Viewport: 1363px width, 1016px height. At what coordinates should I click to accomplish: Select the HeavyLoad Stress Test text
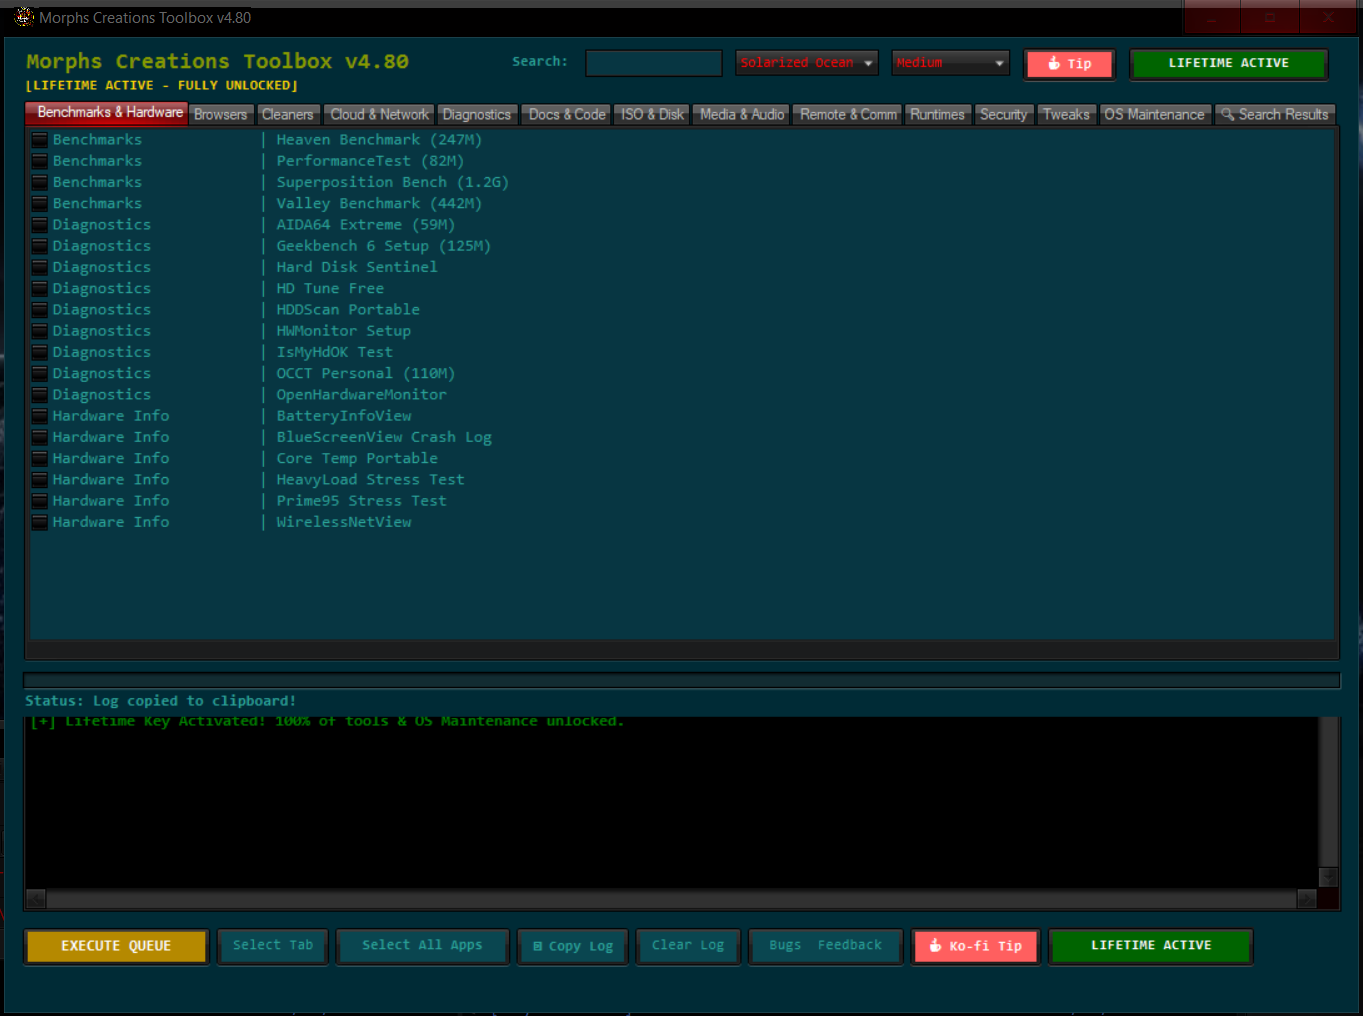(370, 480)
